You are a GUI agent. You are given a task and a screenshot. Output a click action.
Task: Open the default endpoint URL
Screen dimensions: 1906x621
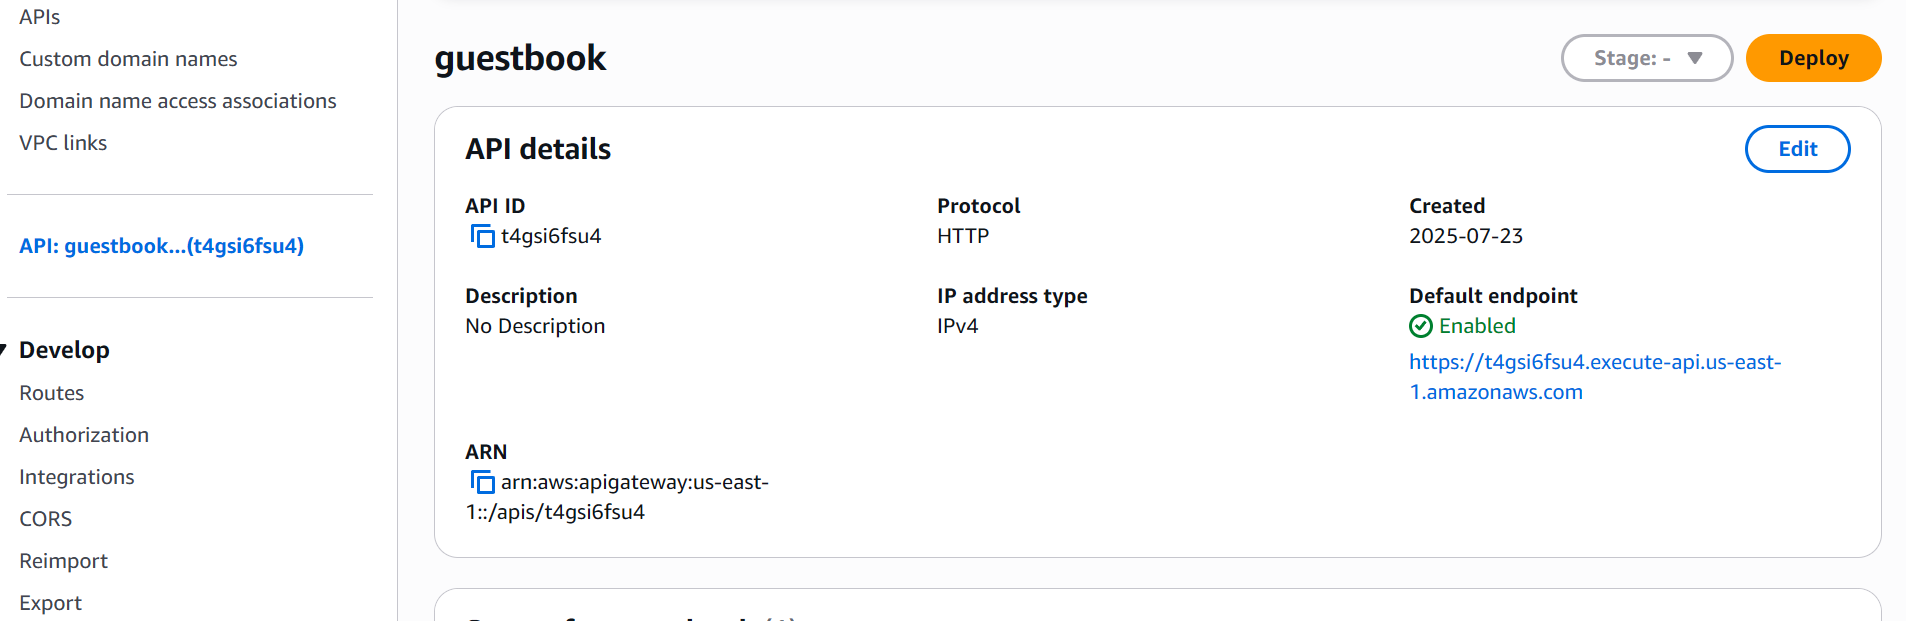1594,363
